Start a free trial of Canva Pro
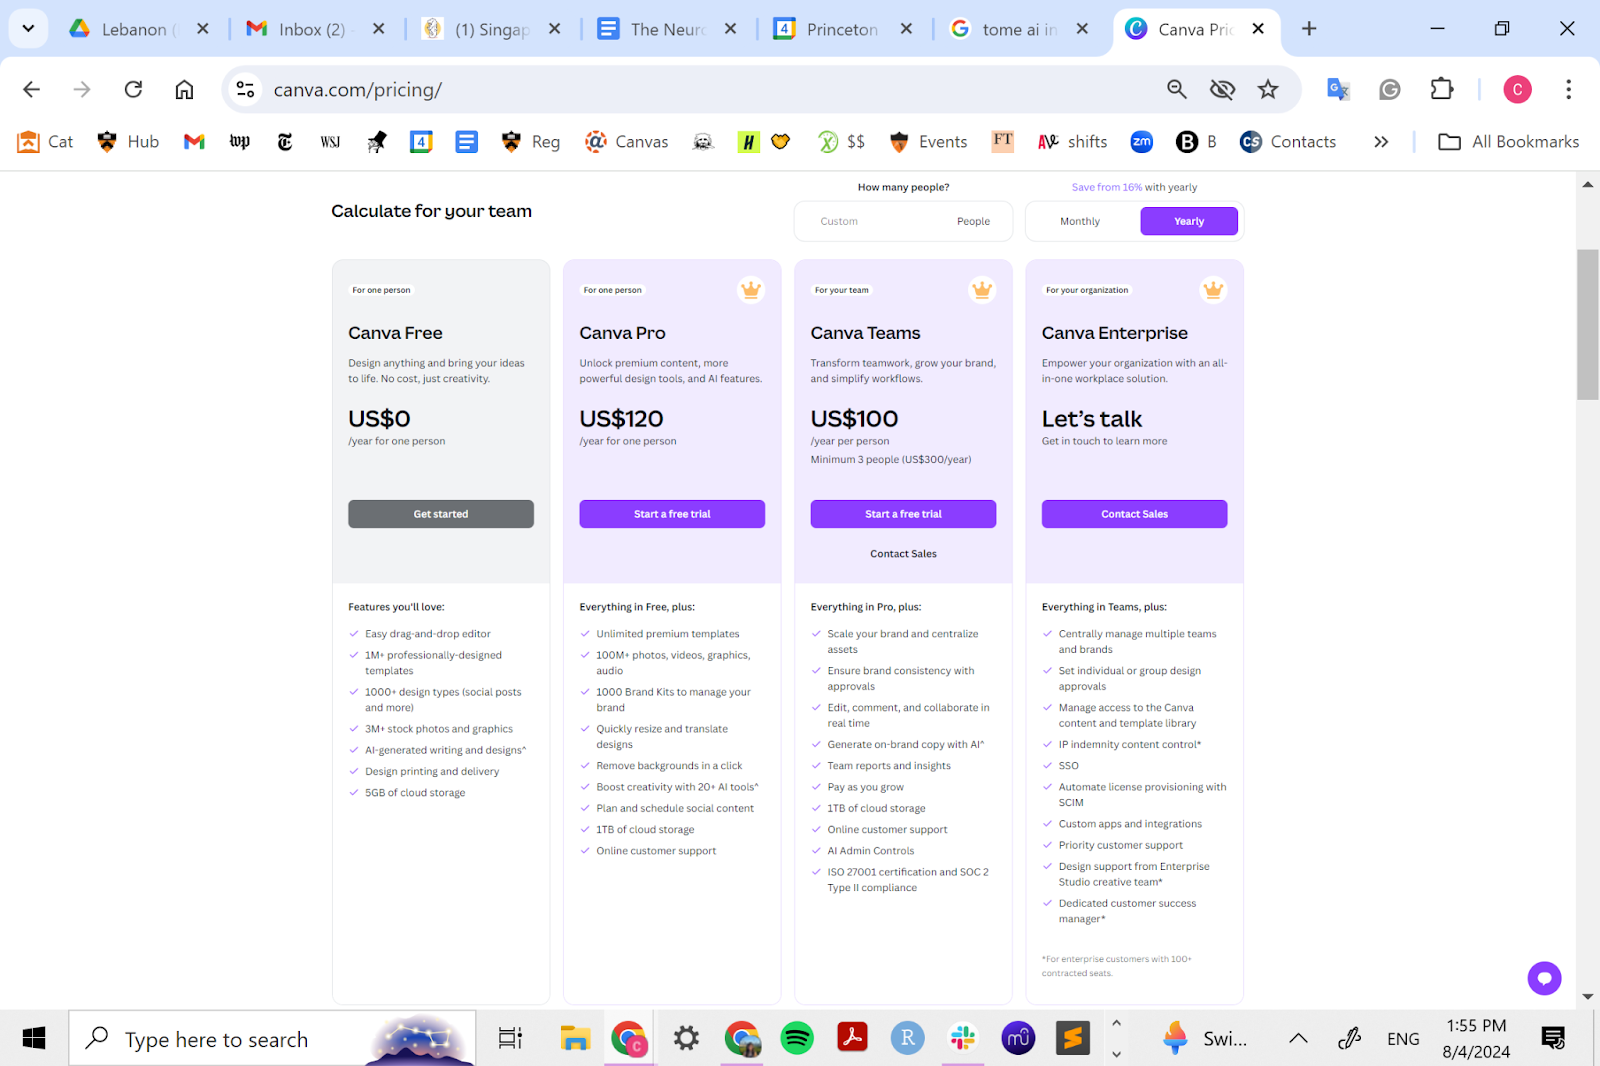Screen dimensions: 1600x1066 [x=672, y=514]
